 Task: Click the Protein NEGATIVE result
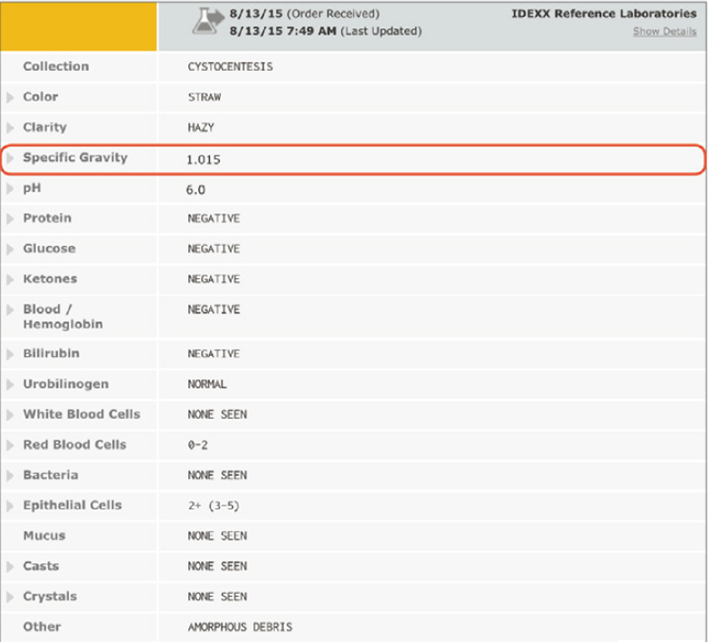214,219
